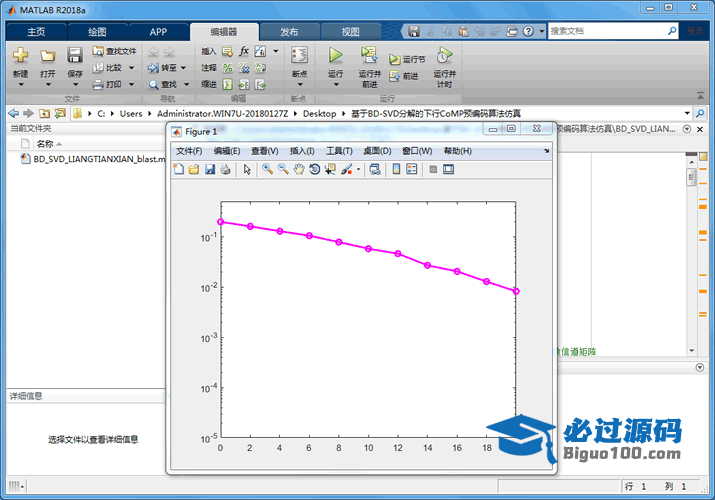
Task: Click the help question mark icon in top toolbar
Action: (528, 31)
